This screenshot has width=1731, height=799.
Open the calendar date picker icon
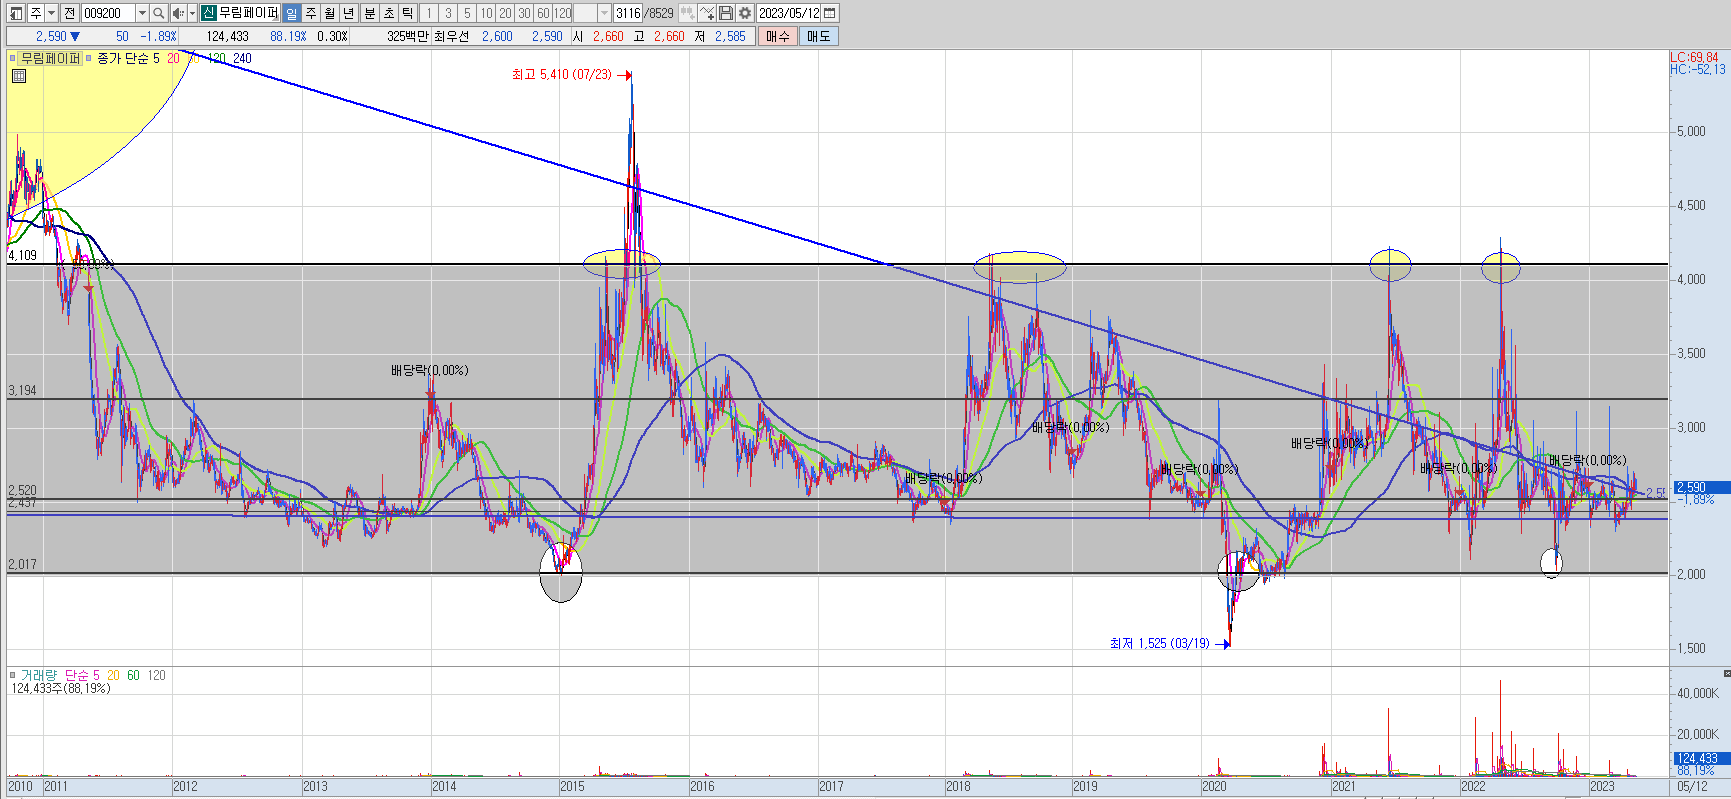click(x=829, y=13)
